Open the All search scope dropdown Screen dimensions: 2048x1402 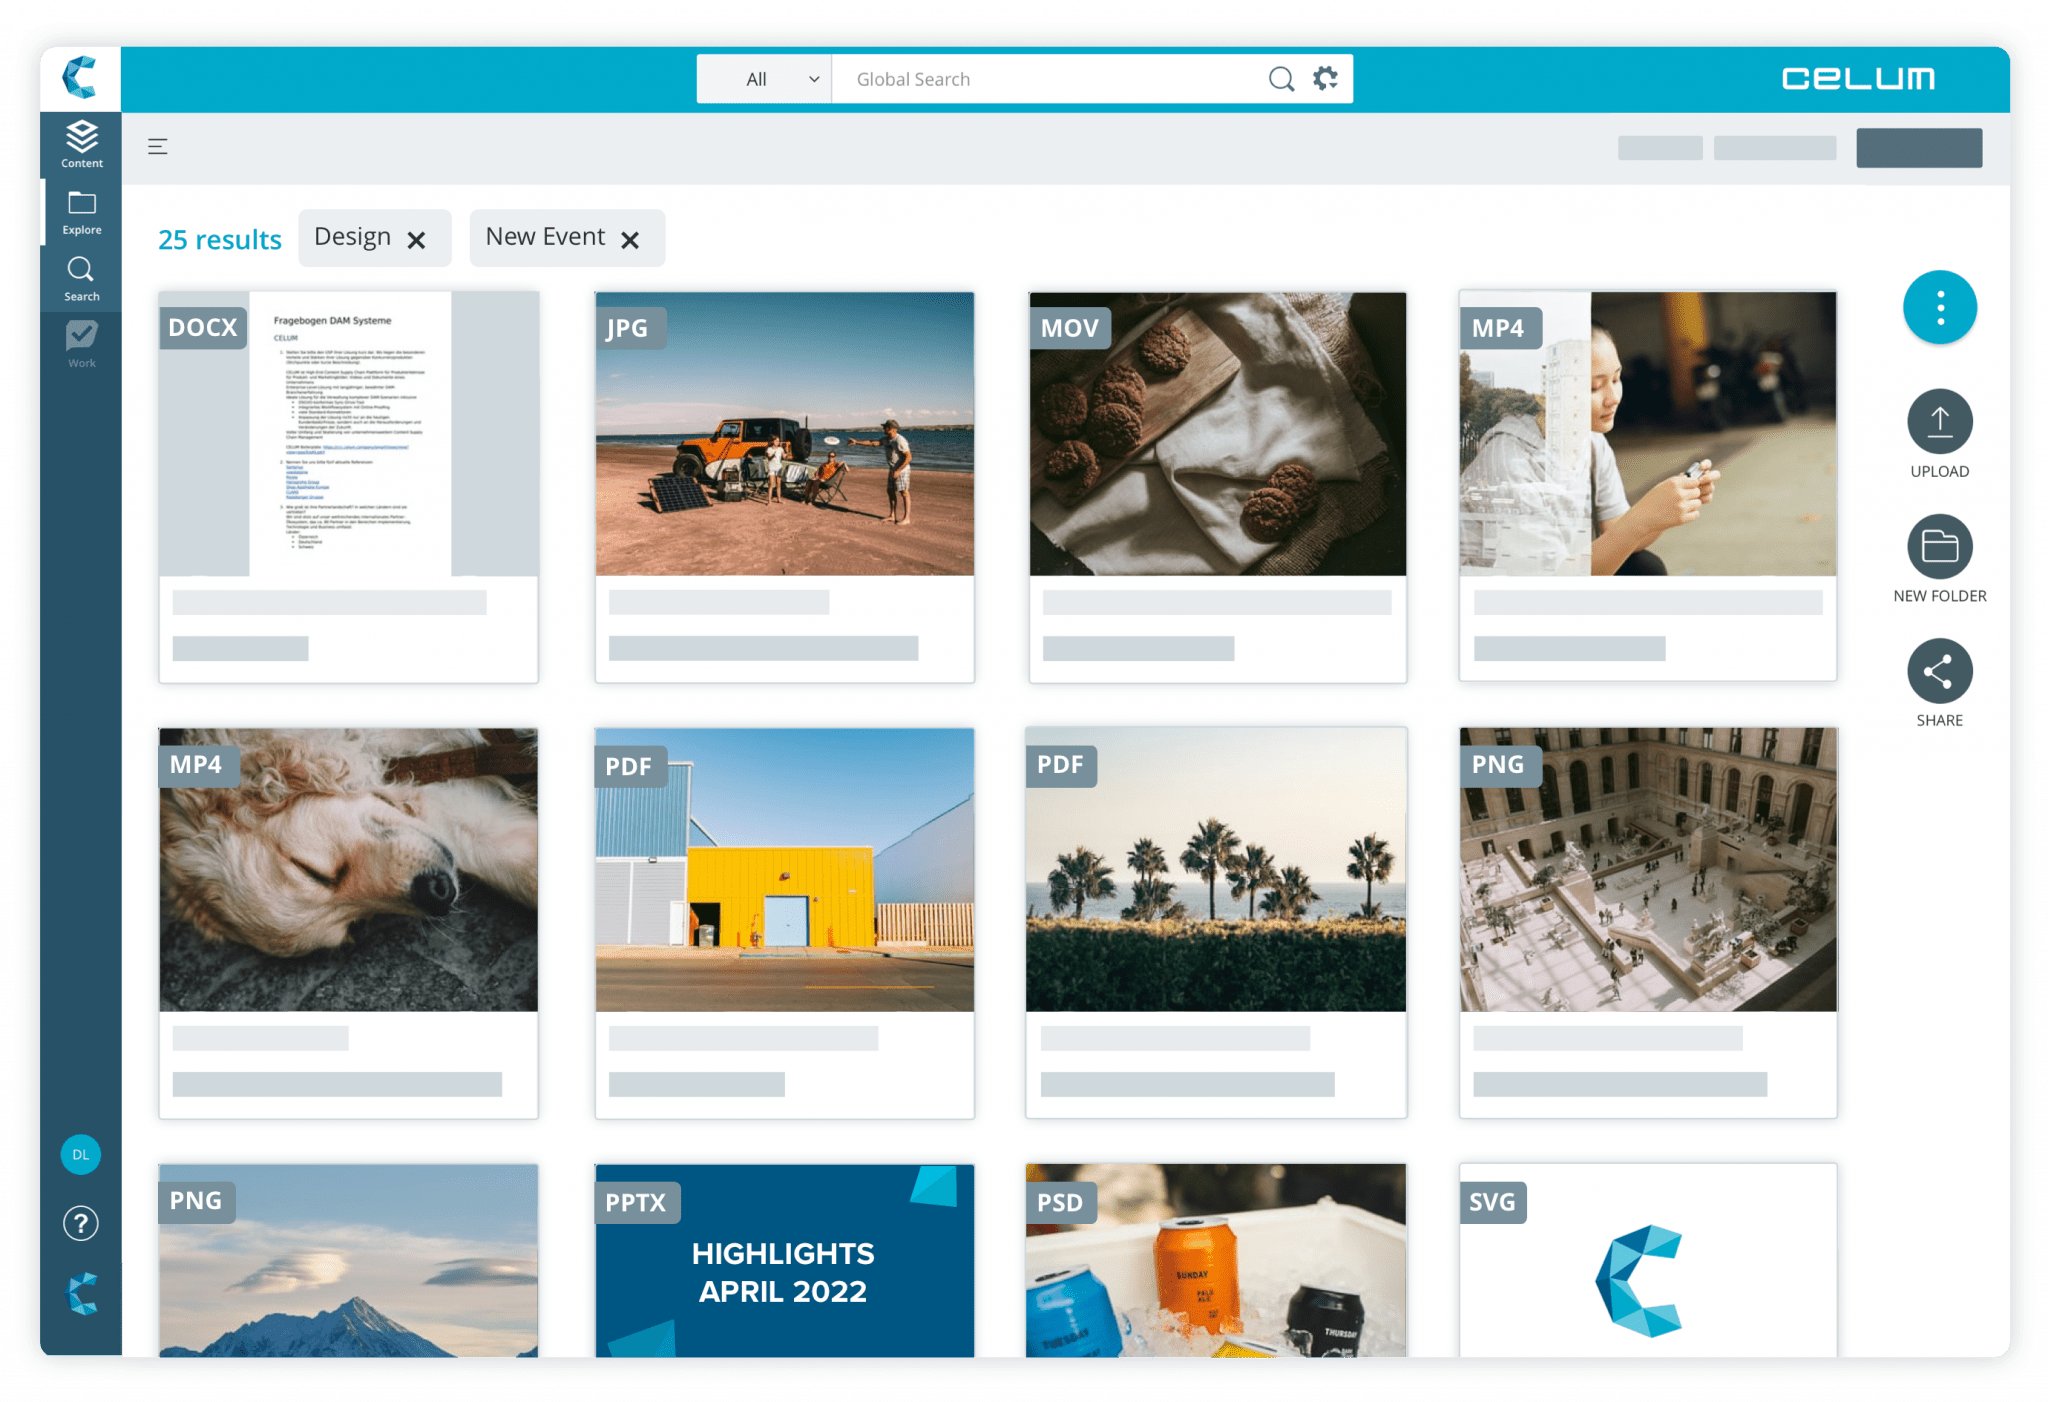click(763, 78)
